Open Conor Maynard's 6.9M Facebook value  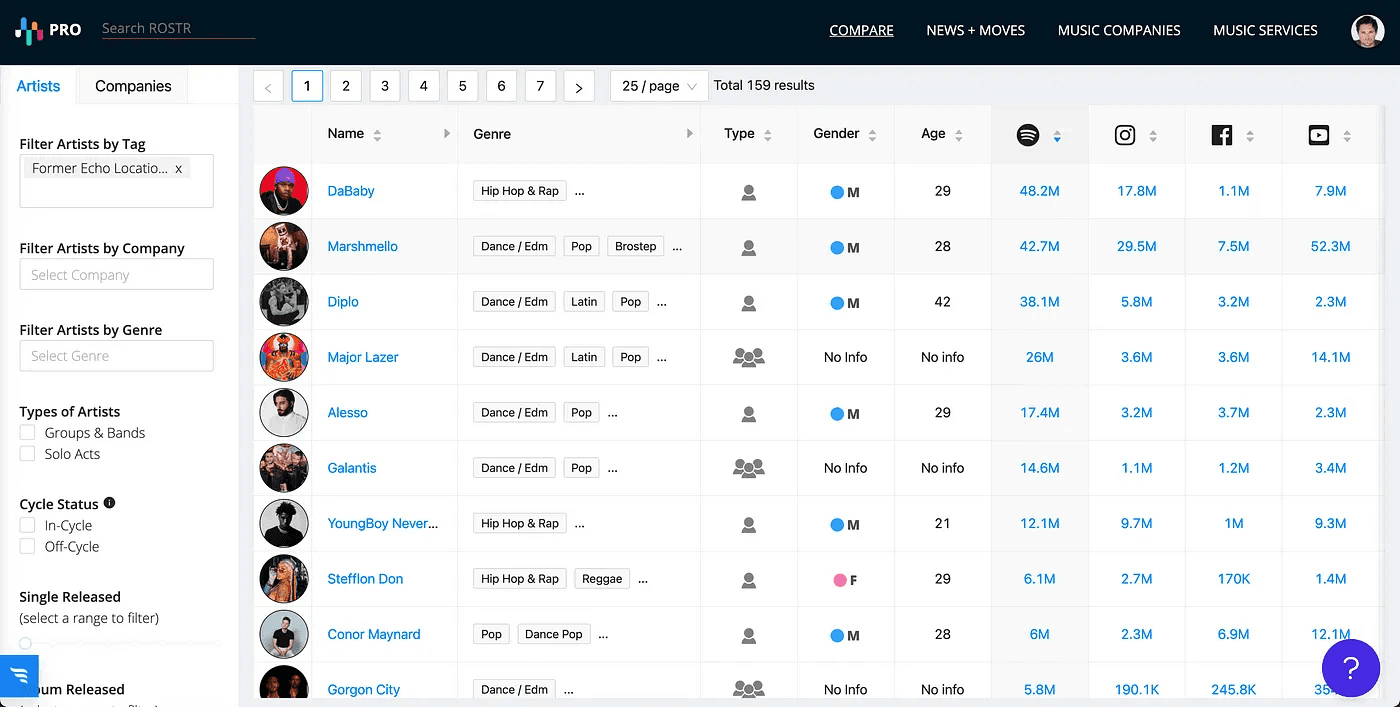(x=1234, y=634)
